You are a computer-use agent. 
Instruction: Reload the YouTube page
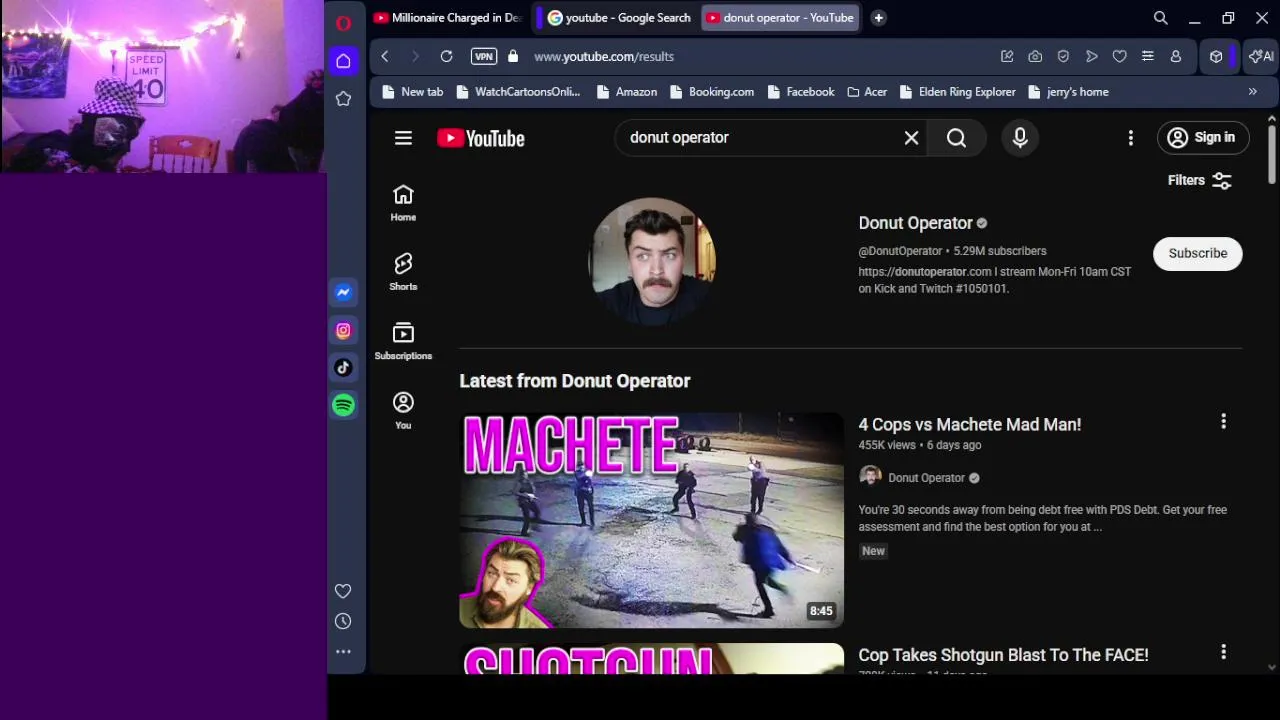pyautogui.click(x=446, y=57)
